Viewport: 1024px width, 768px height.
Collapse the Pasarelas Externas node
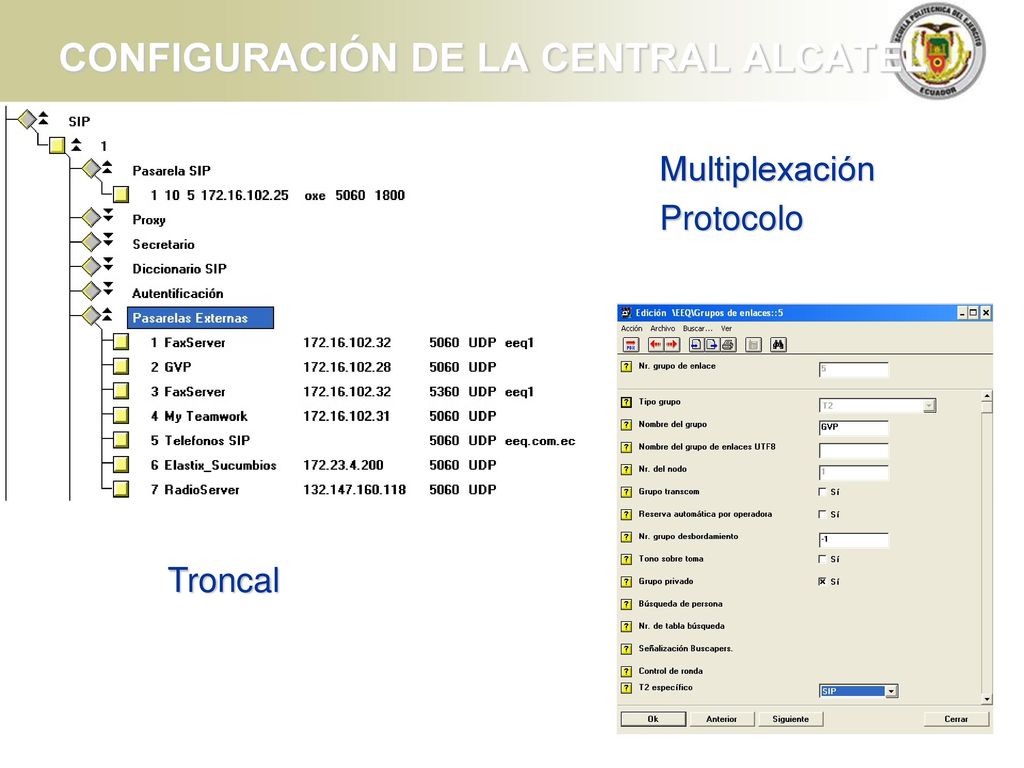point(107,315)
